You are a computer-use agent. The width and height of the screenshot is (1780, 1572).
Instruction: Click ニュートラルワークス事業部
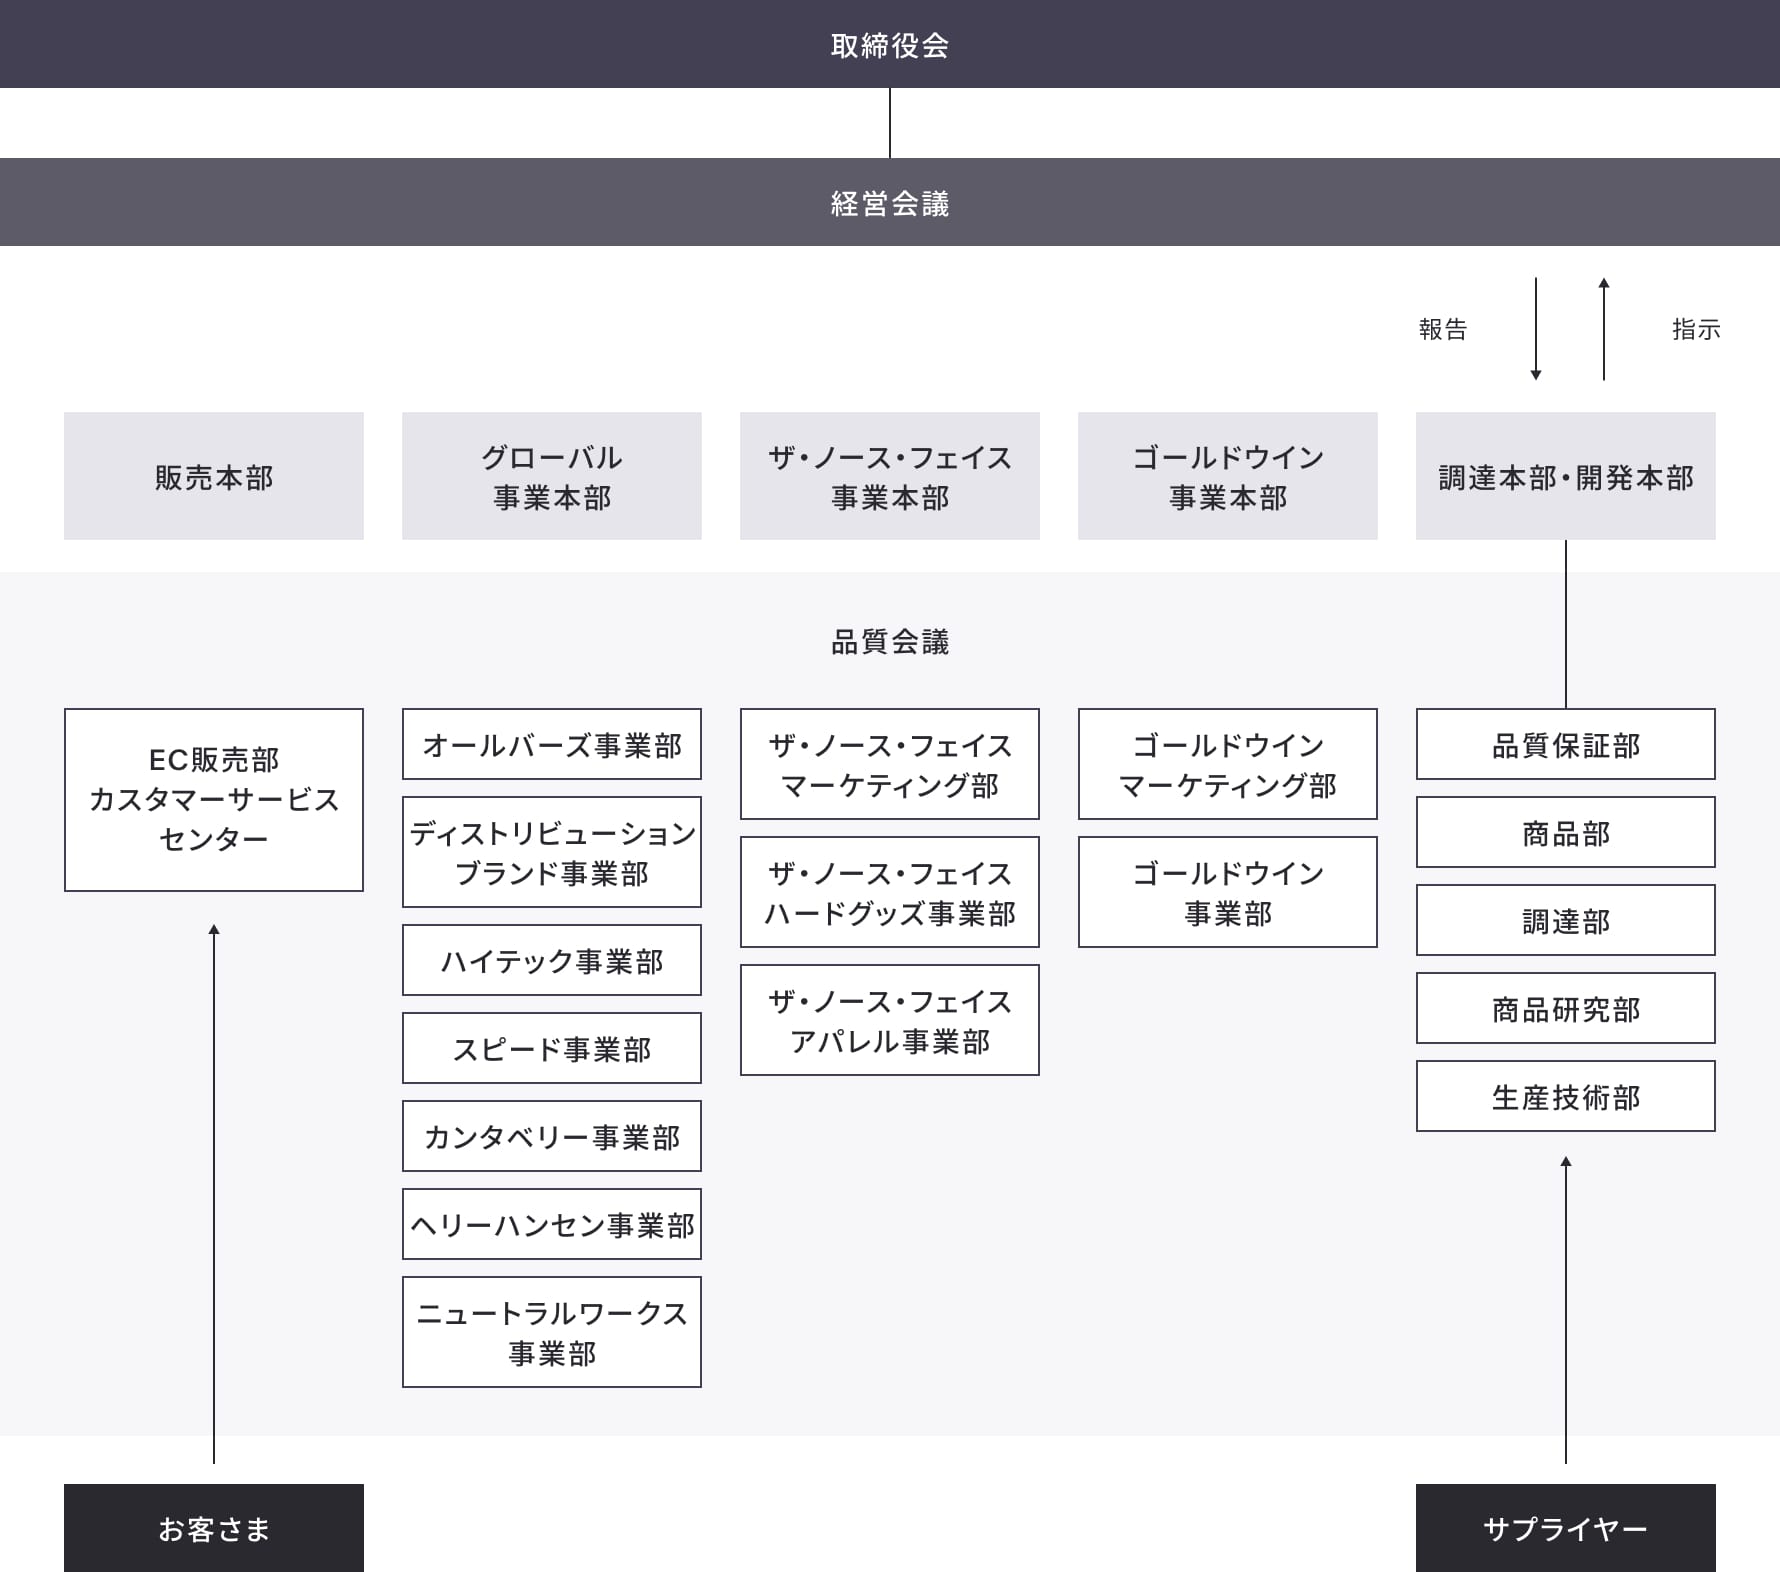point(551,1332)
